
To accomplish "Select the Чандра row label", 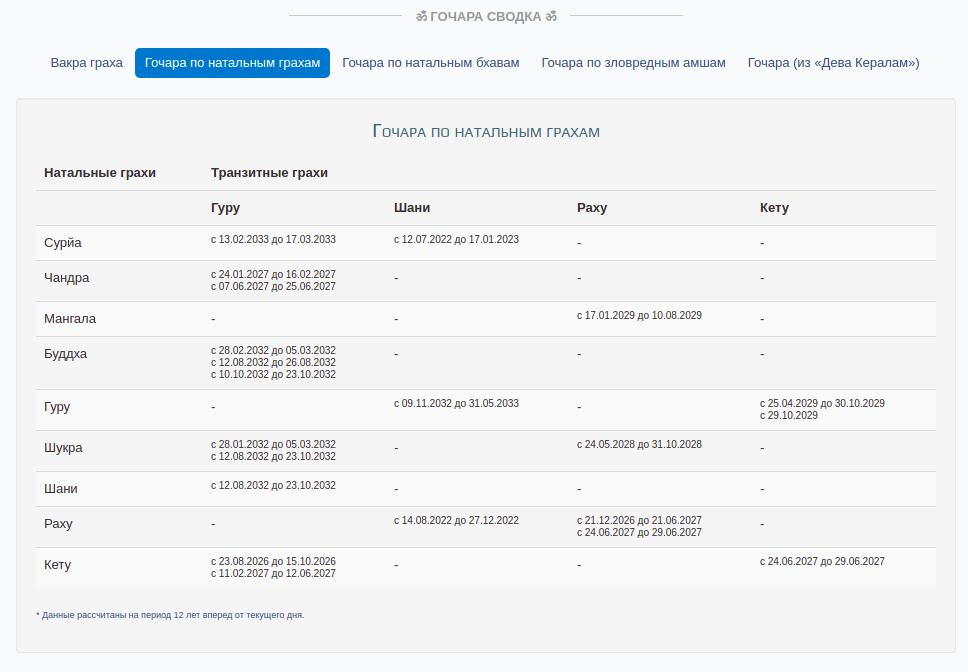I will [67, 278].
